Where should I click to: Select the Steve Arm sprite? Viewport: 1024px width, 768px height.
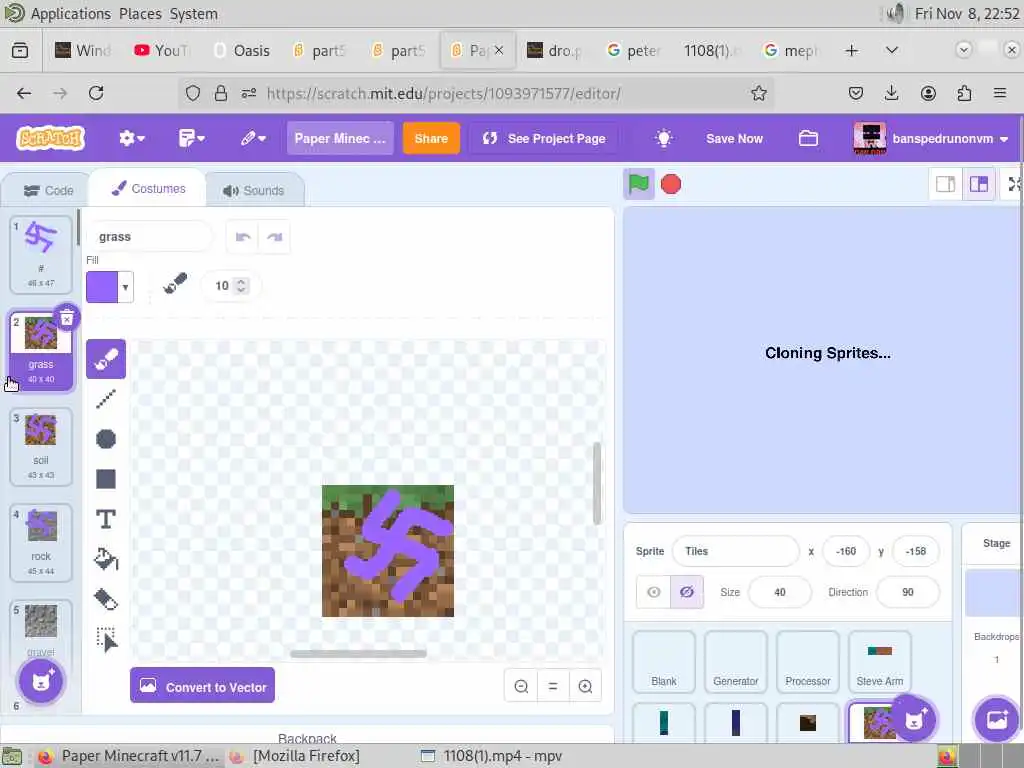(879, 662)
